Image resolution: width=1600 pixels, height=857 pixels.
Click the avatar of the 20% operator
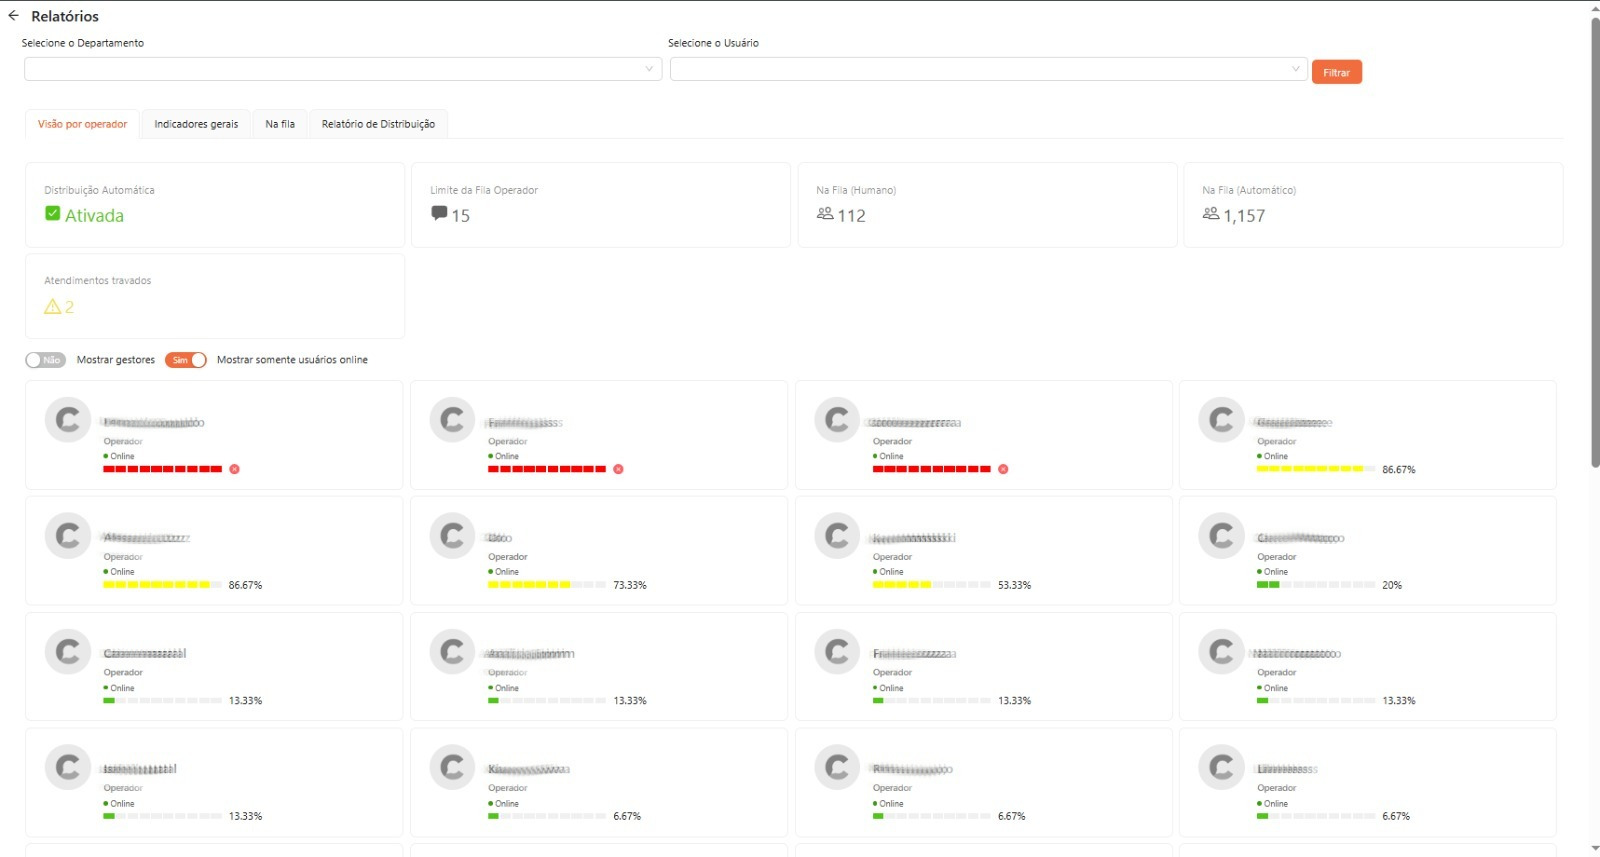1221,536
